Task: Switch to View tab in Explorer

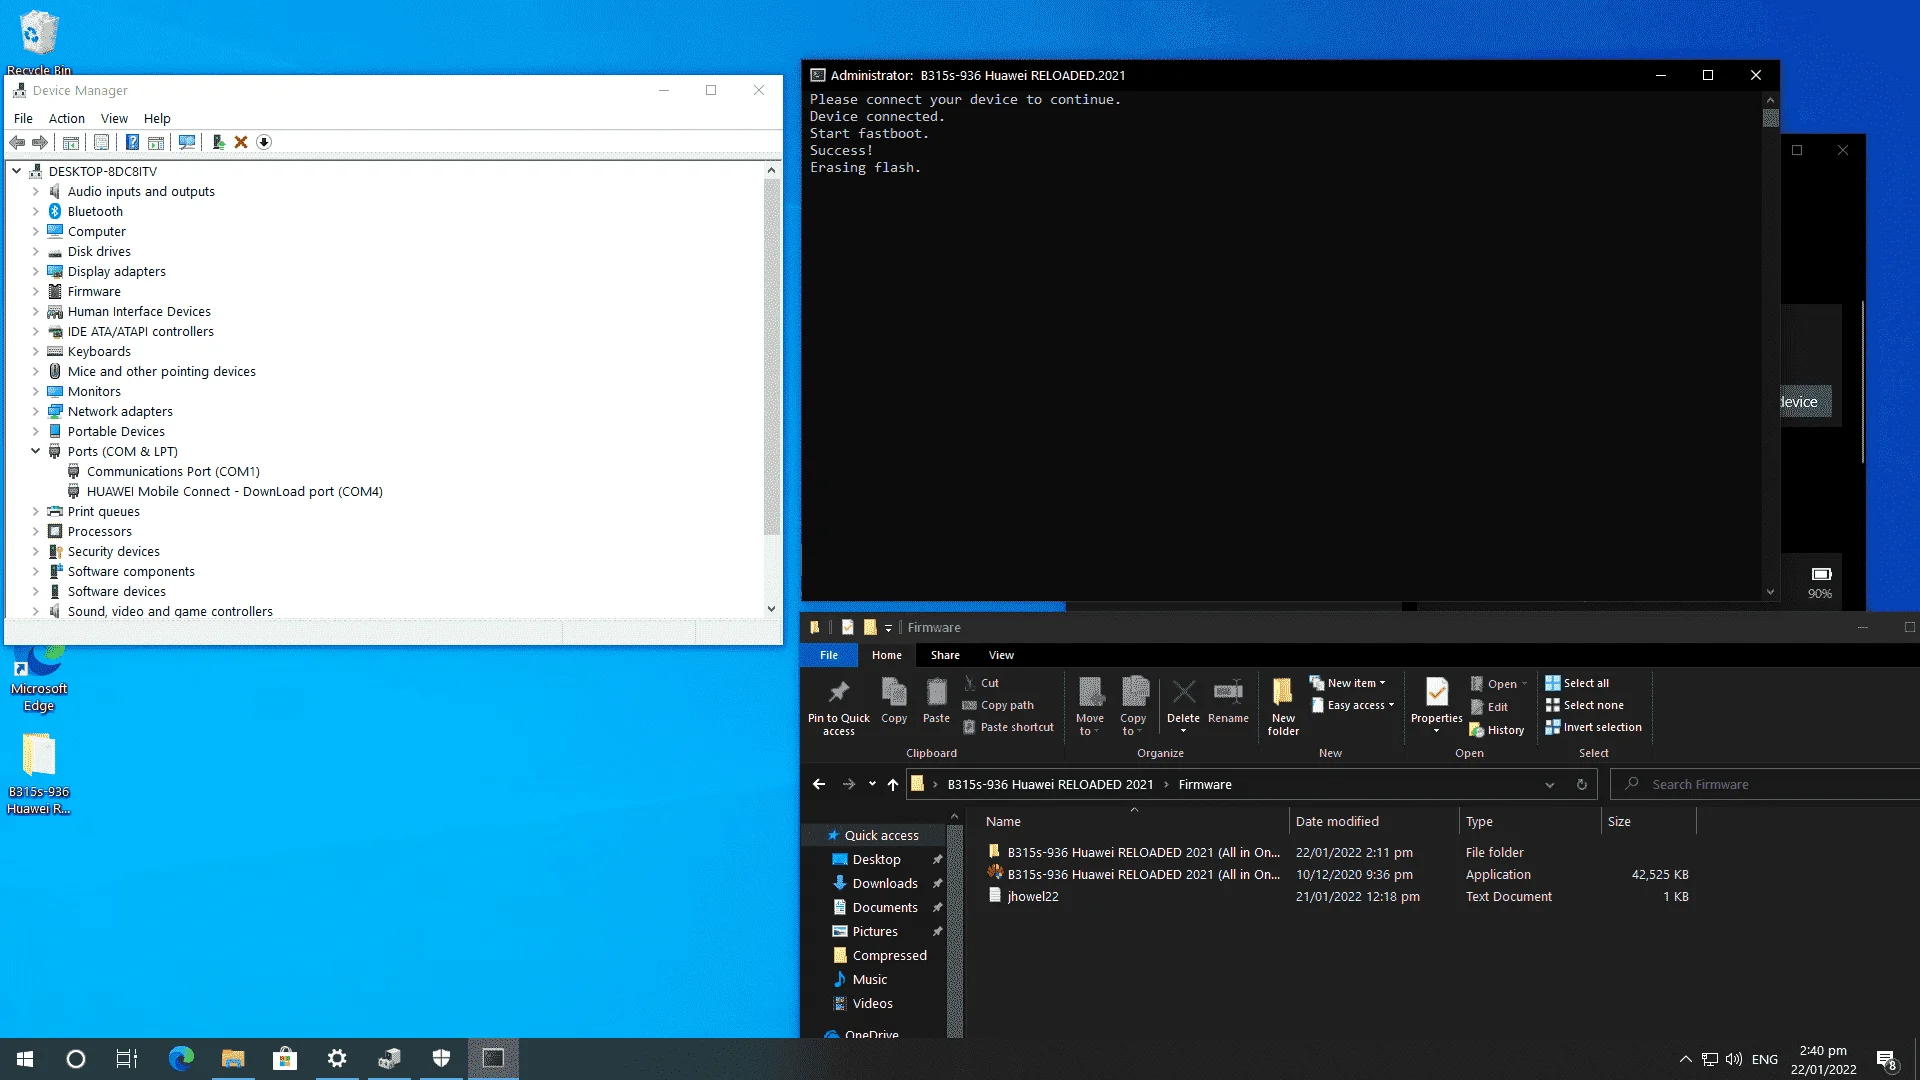Action: click(x=1001, y=655)
